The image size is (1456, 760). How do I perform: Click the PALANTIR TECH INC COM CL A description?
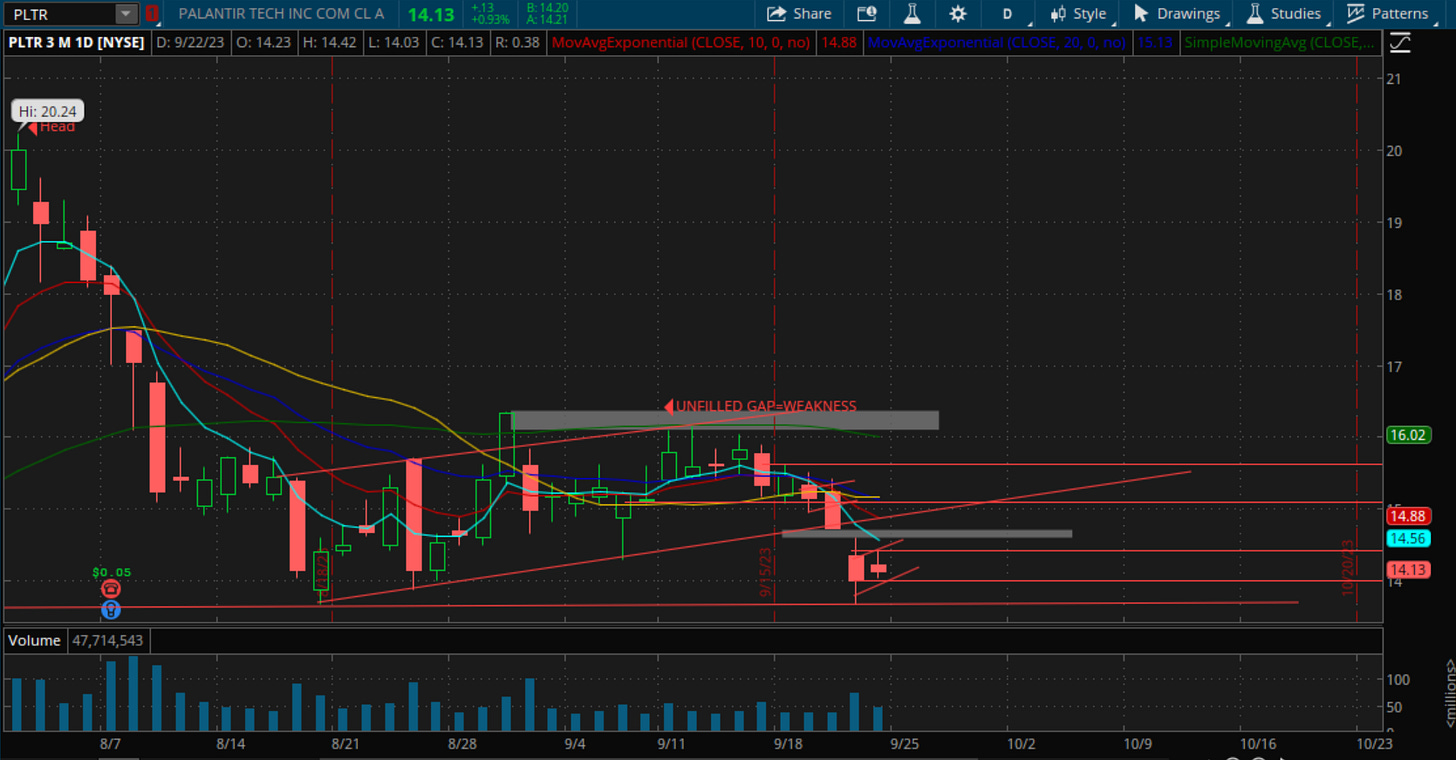click(x=281, y=14)
